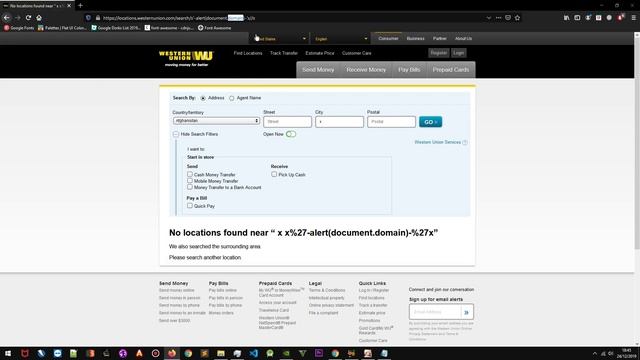
Task: Open Country/territory dropdown
Action: click(x=216, y=121)
